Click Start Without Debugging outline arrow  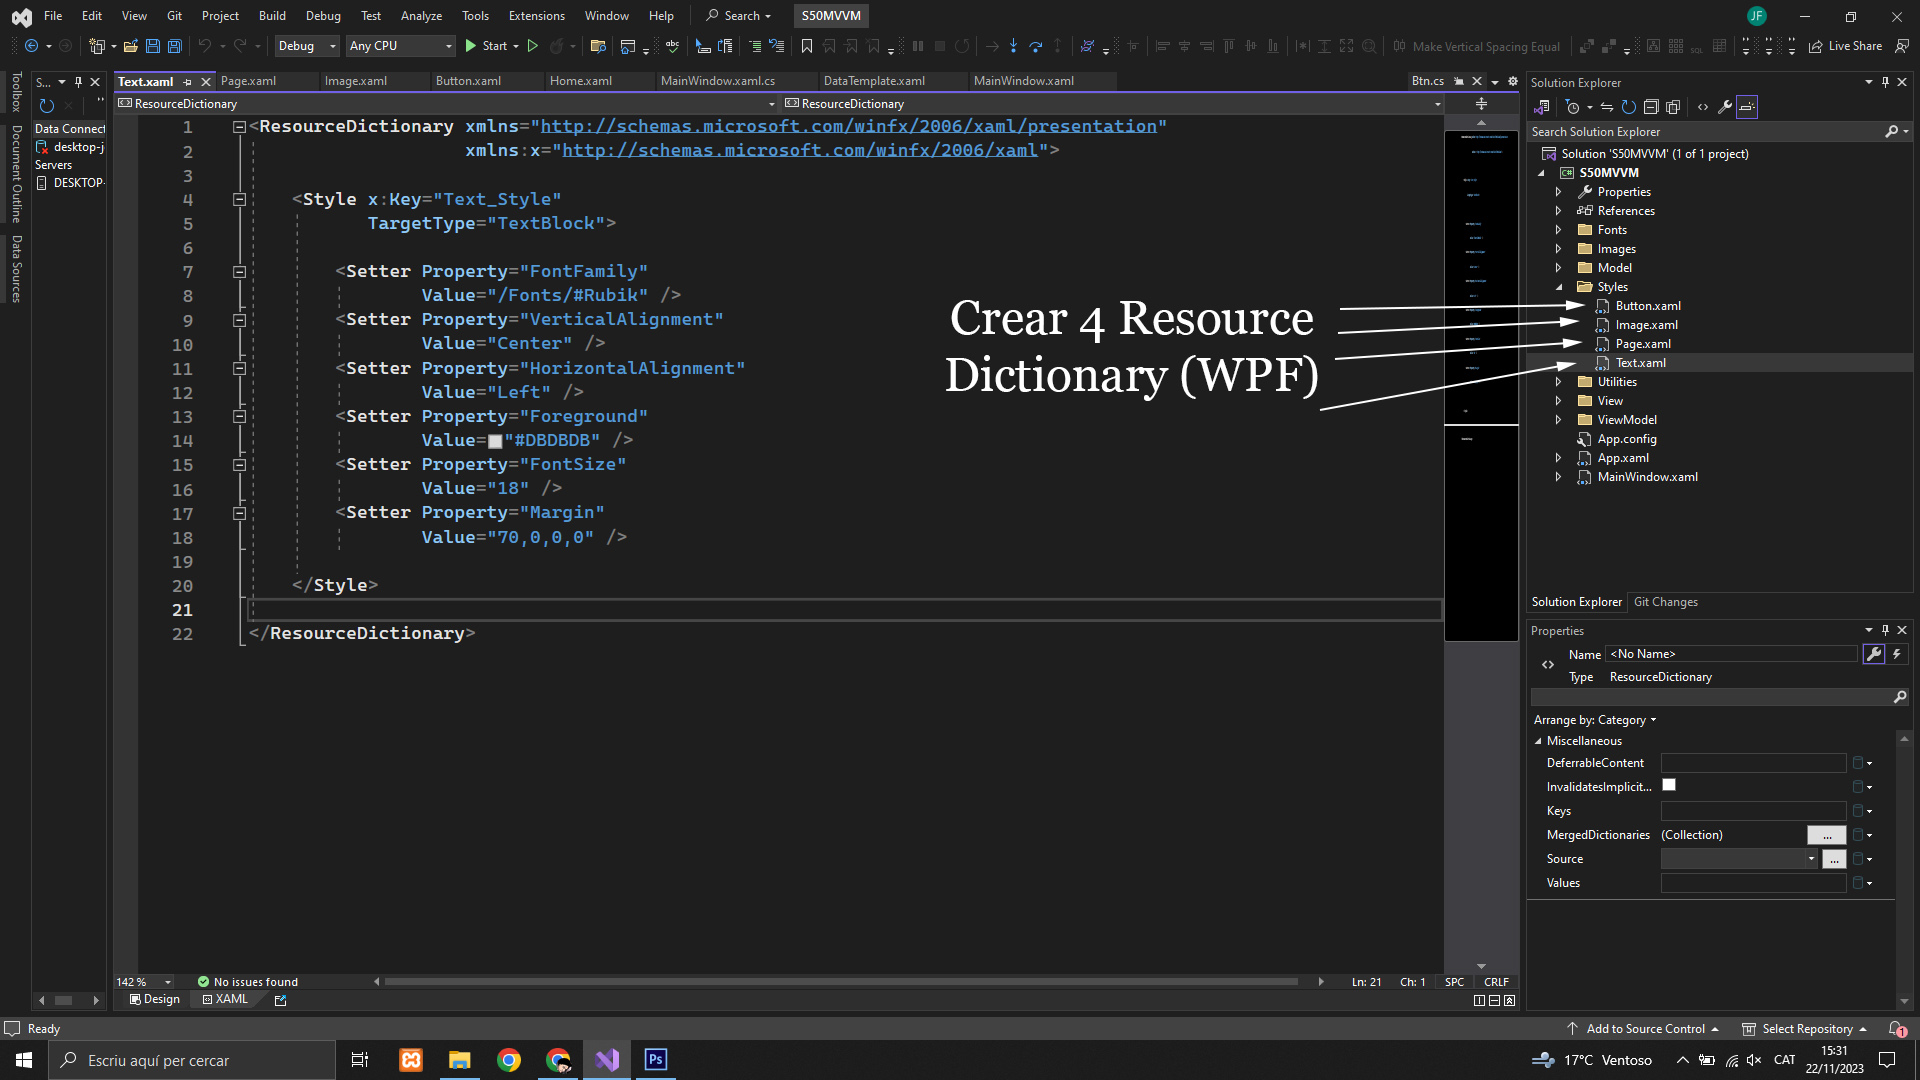tap(533, 46)
